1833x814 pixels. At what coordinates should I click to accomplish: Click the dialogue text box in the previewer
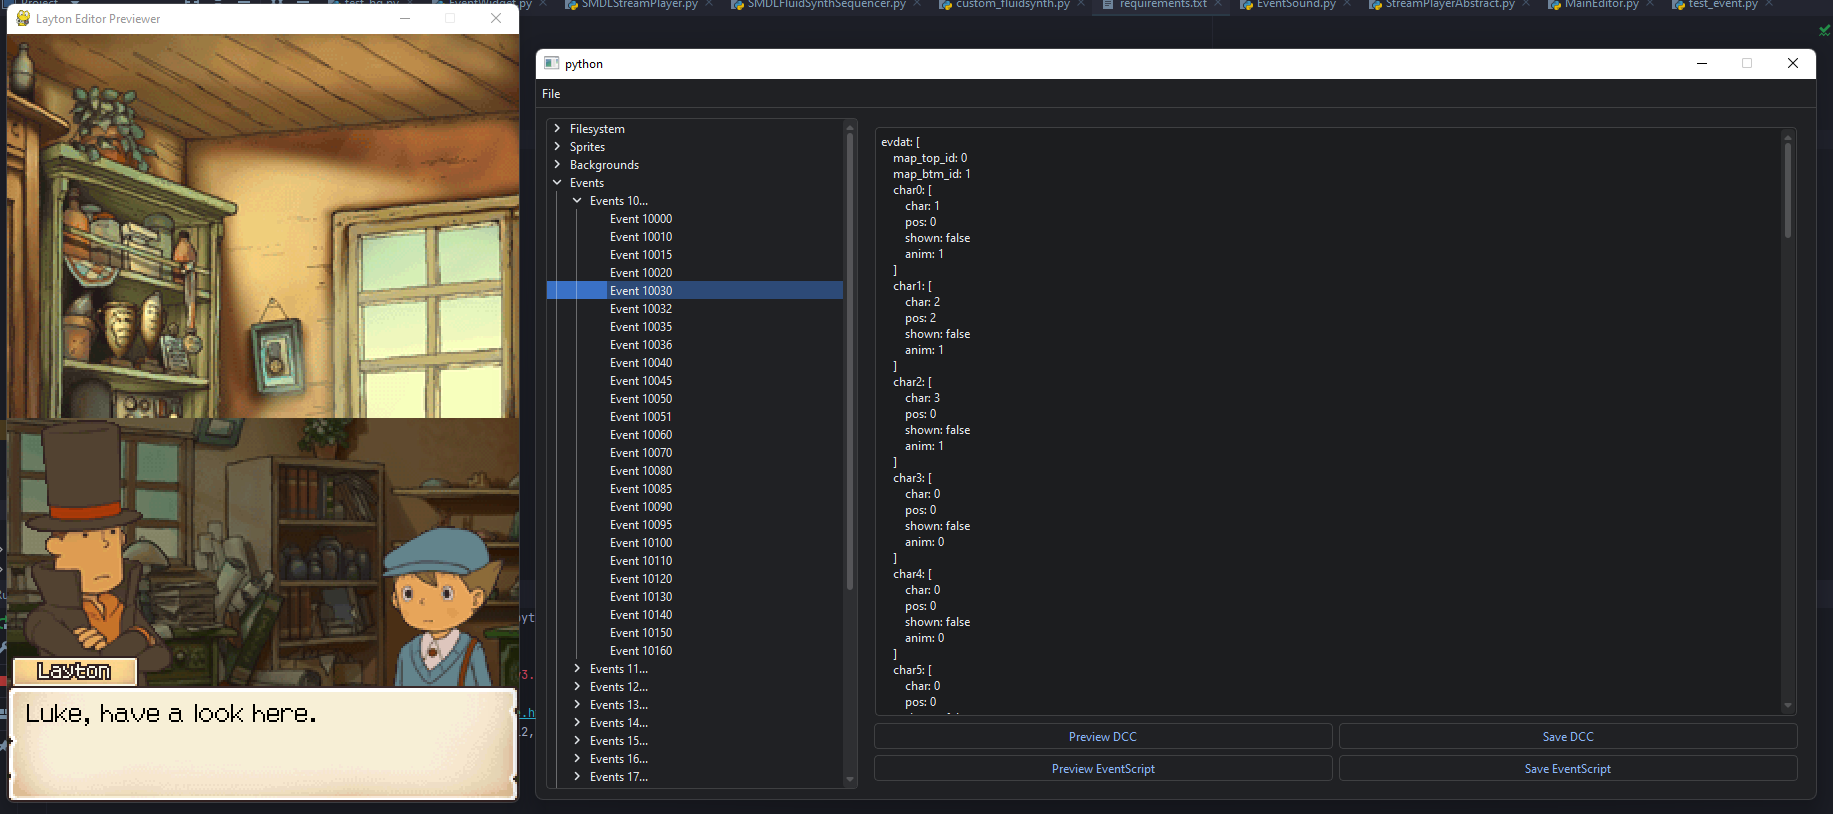click(x=263, y=743)
